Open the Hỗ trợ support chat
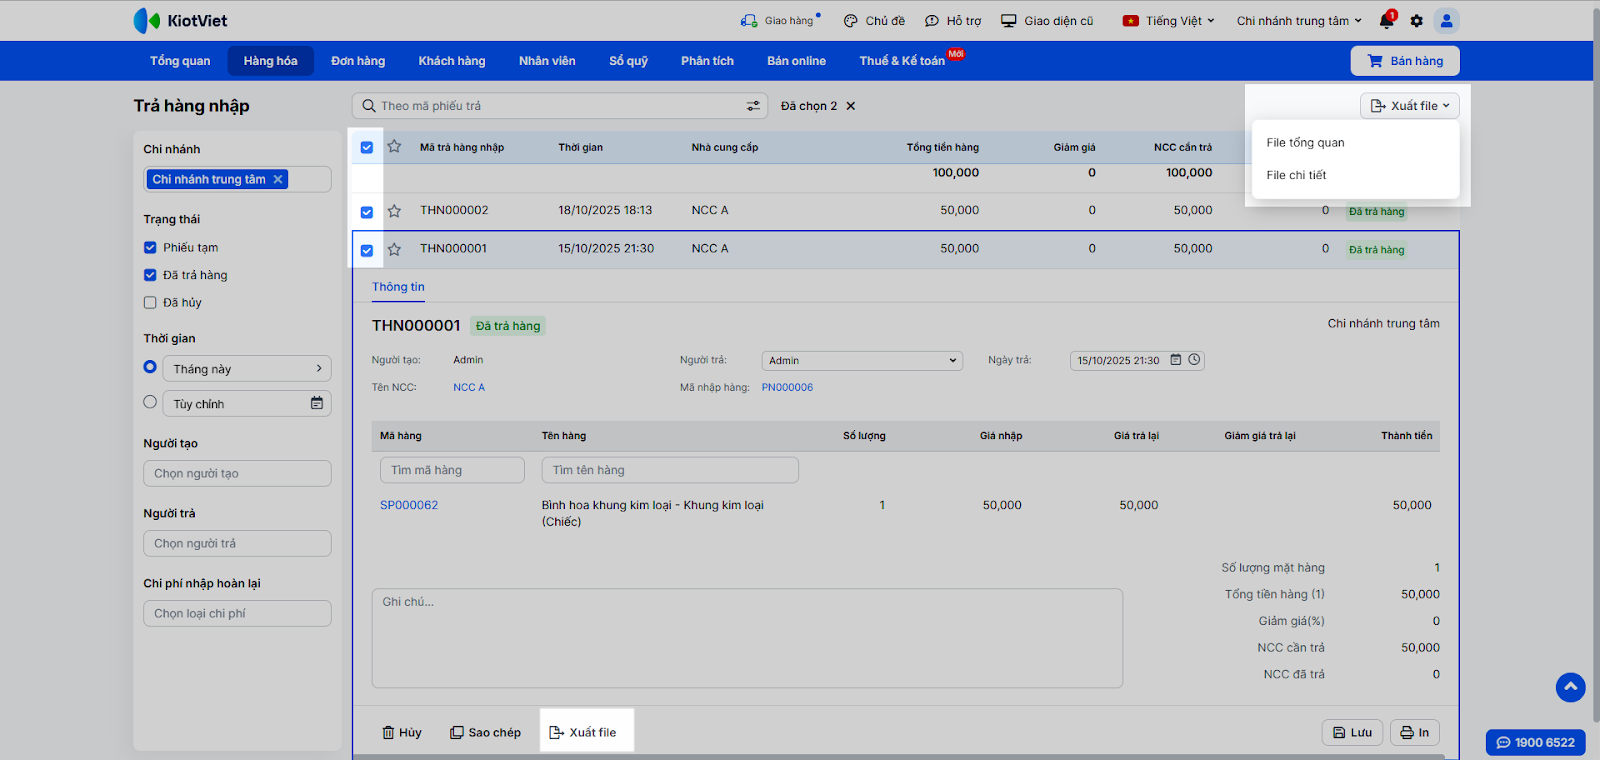Screen dimensions: 1600x760 pyautogui.click(x=953, y=20)
